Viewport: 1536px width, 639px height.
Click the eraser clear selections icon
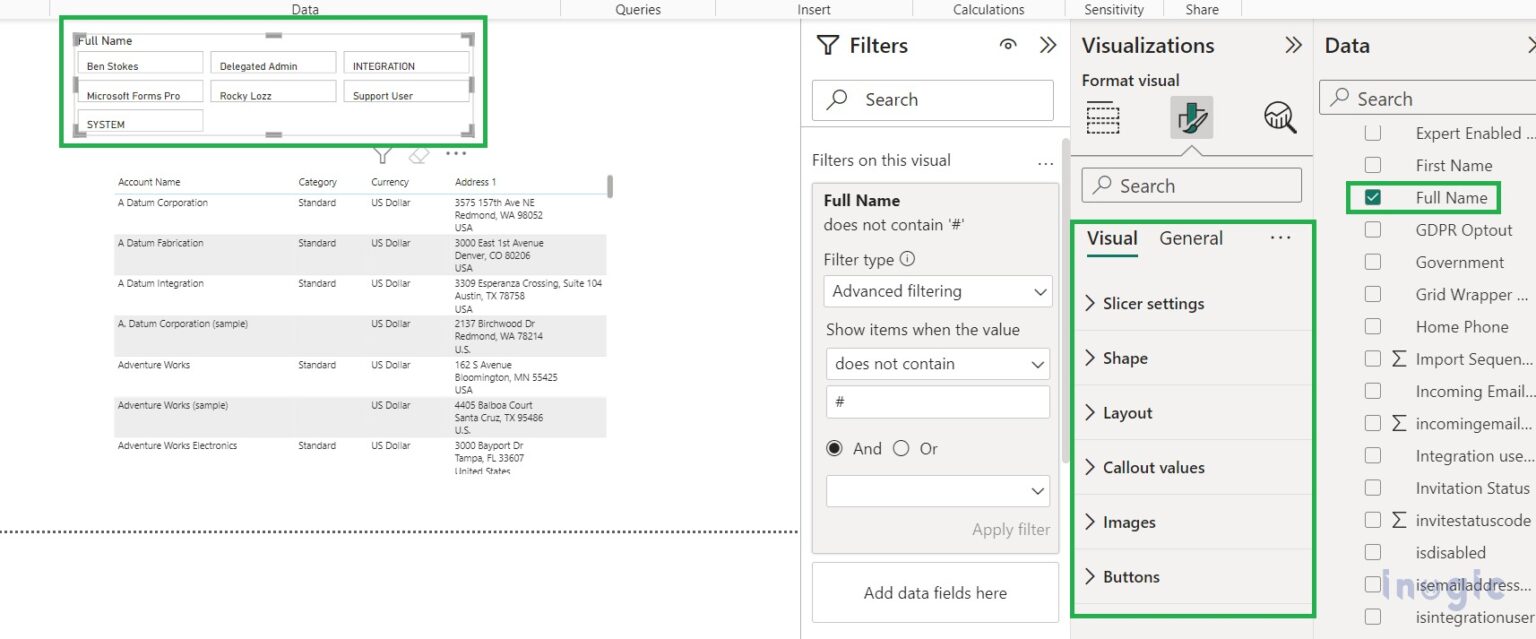419,155
